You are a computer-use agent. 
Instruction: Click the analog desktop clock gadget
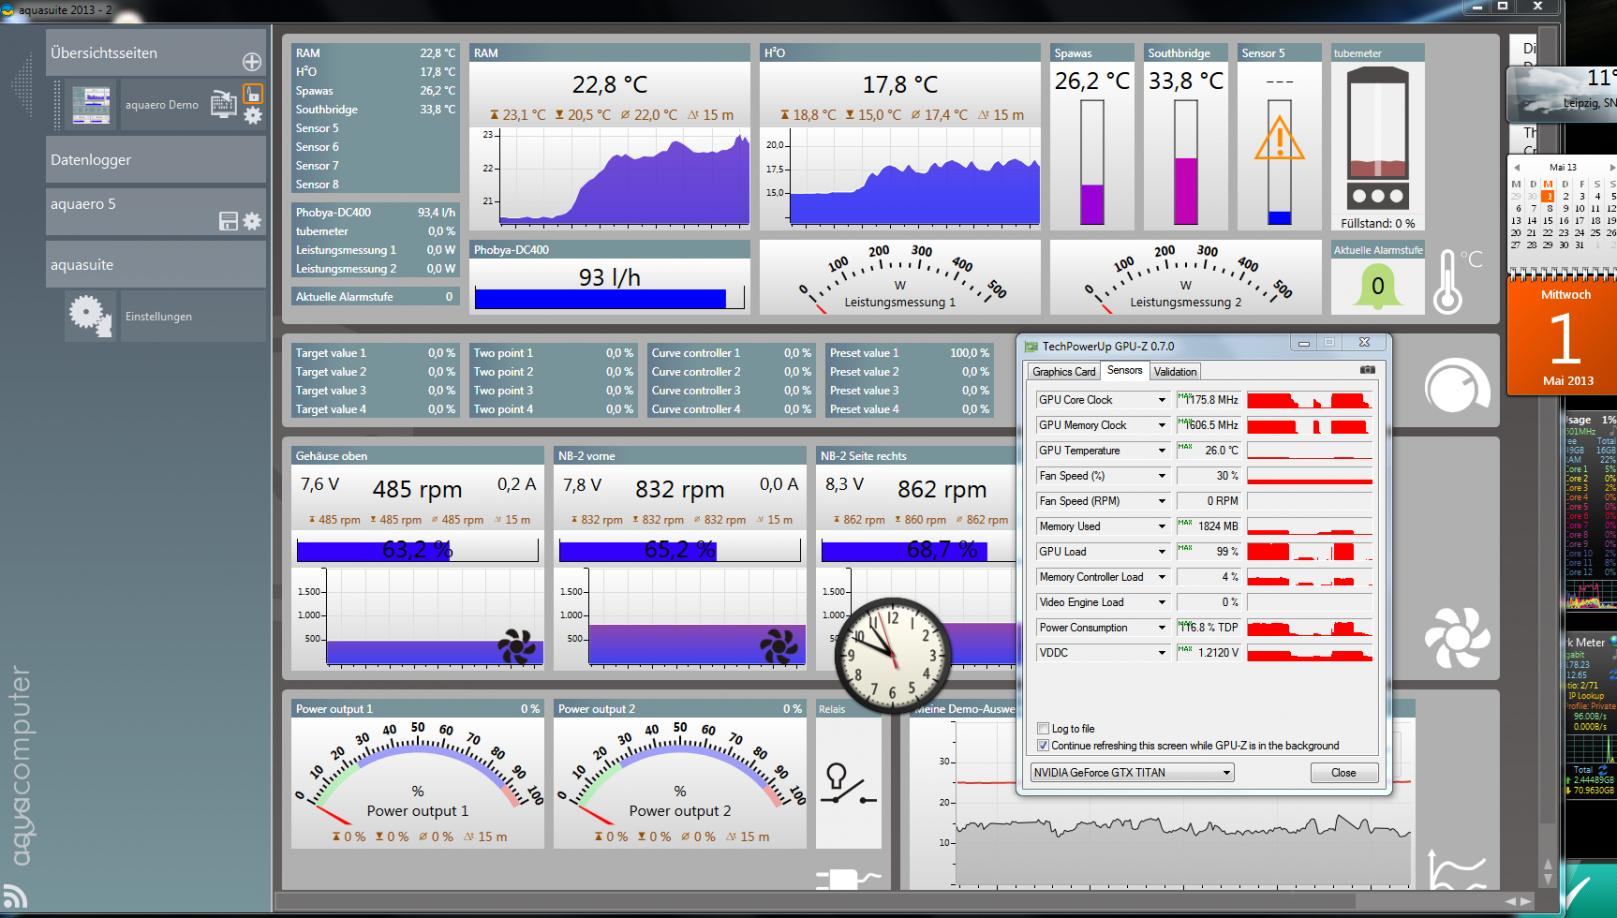(x=893, y=656)
